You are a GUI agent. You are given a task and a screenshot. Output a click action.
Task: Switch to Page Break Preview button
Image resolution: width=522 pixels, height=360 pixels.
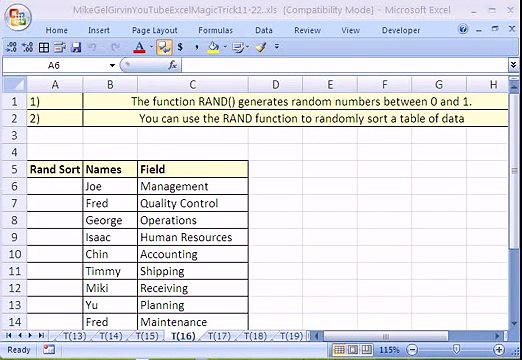(x=367, y=350)
